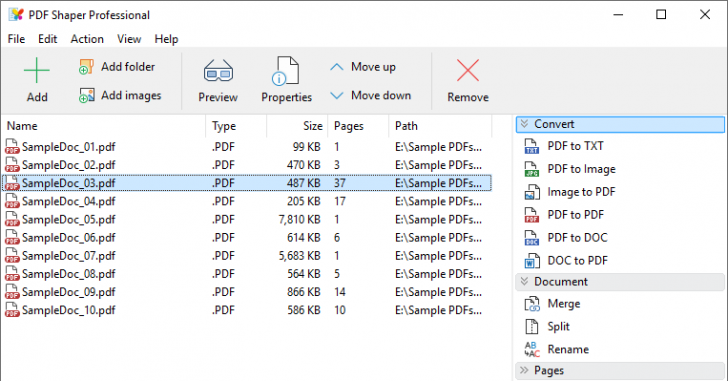This screenshot has width=728, height=381.
Task: Click the 7,810 KB size cell
Action: tap(299, 219)
